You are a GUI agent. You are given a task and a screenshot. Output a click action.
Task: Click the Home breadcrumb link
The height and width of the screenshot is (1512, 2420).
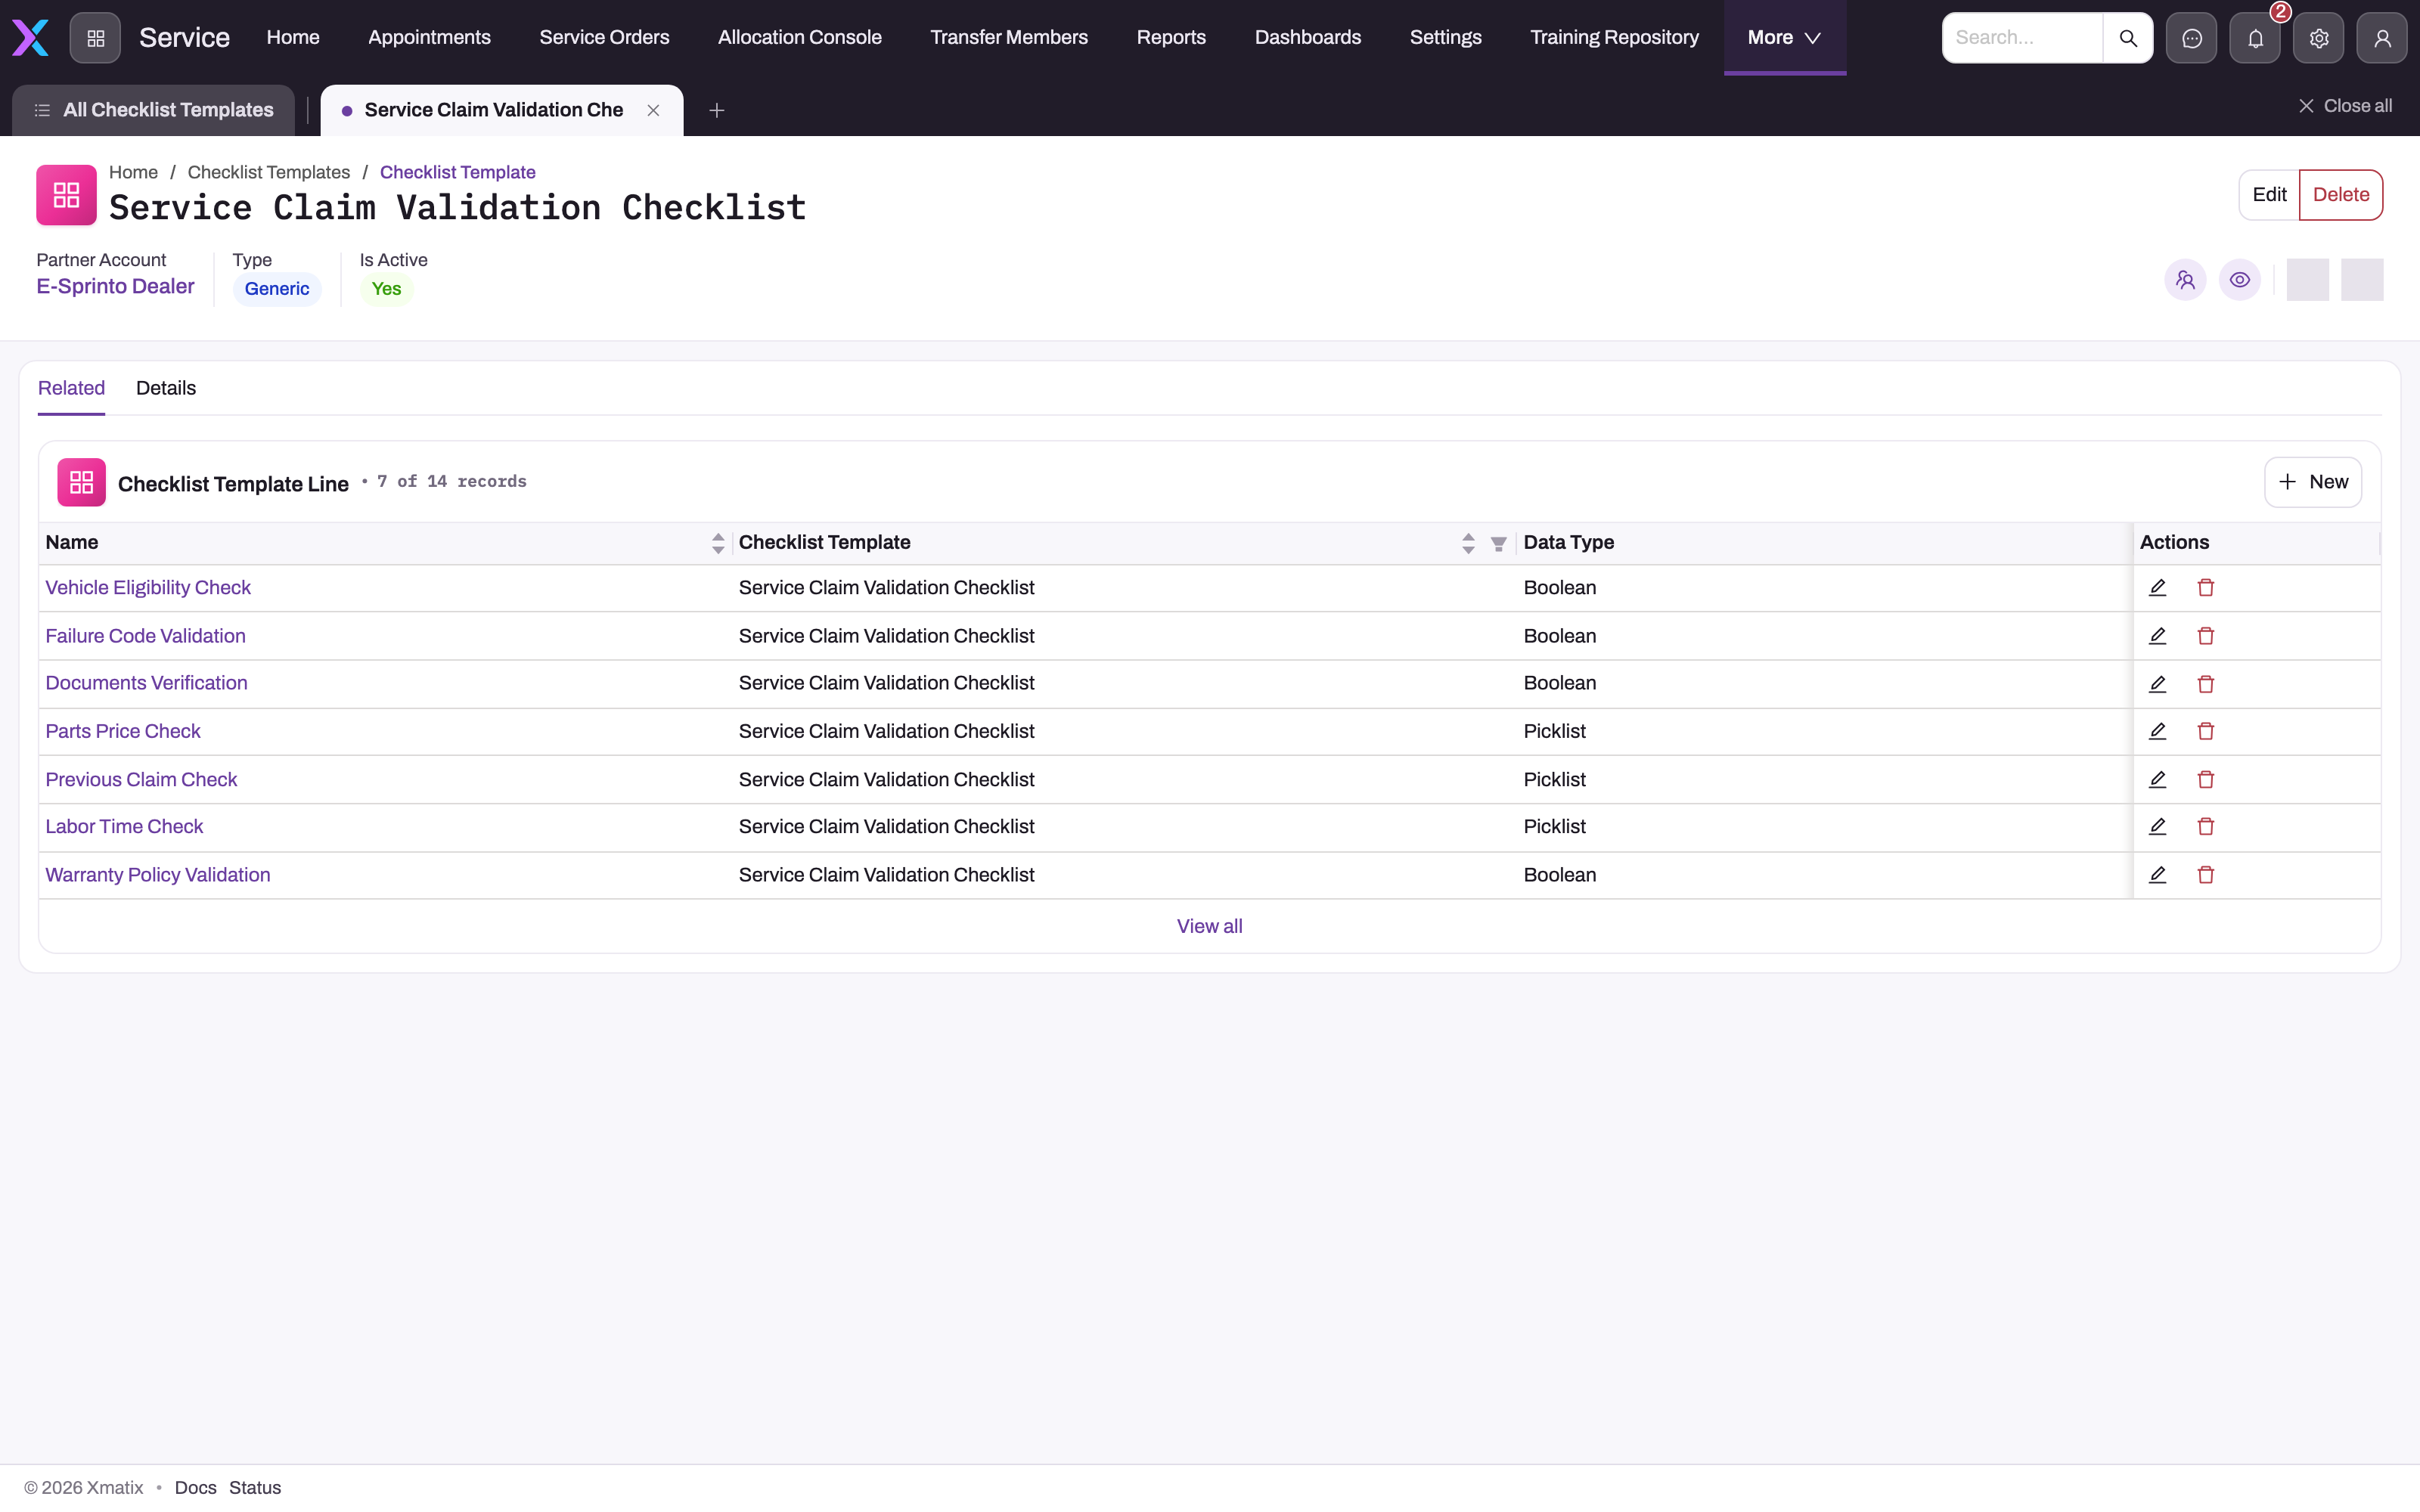(133, 172)
